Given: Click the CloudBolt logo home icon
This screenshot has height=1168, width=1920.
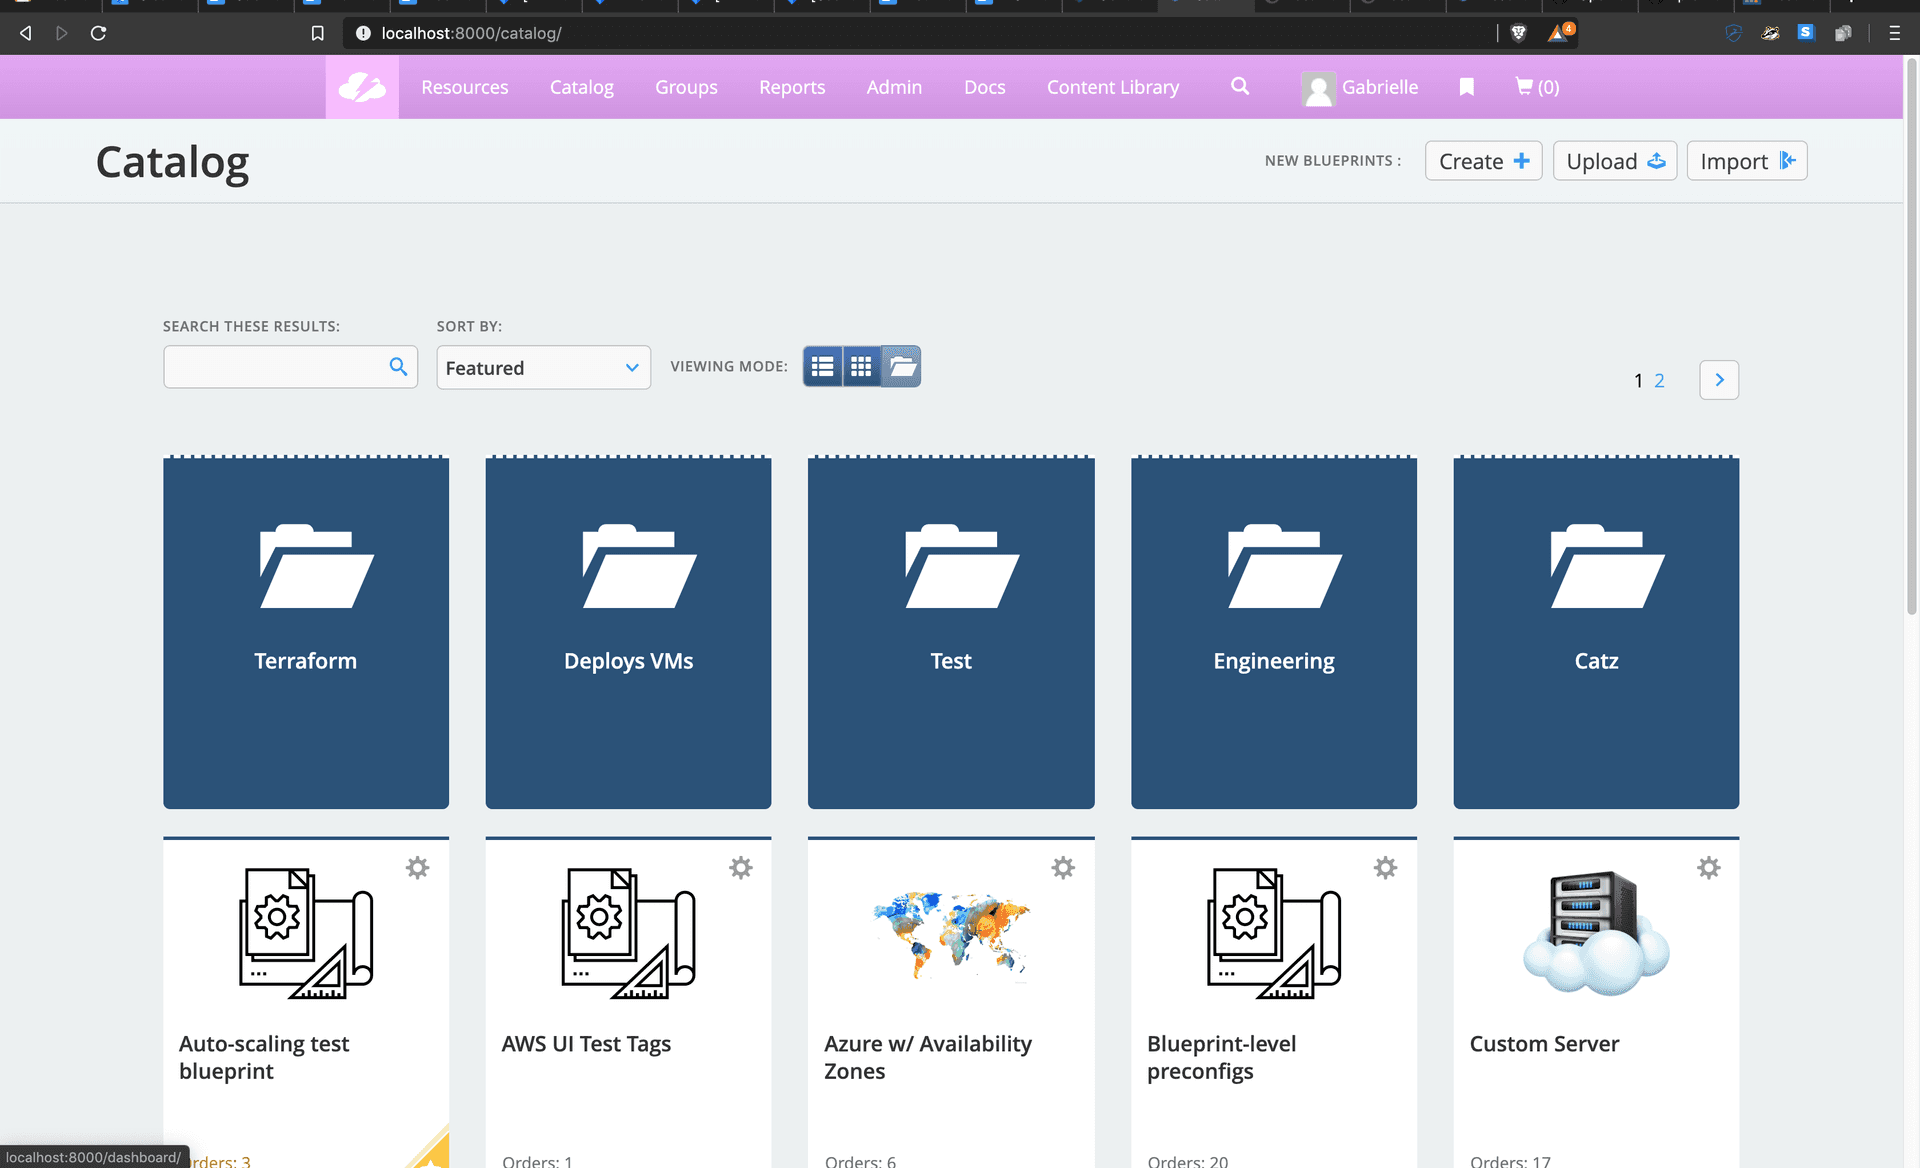Looking at the screenshot, I should pyautogui.click(x=362, y=87).
